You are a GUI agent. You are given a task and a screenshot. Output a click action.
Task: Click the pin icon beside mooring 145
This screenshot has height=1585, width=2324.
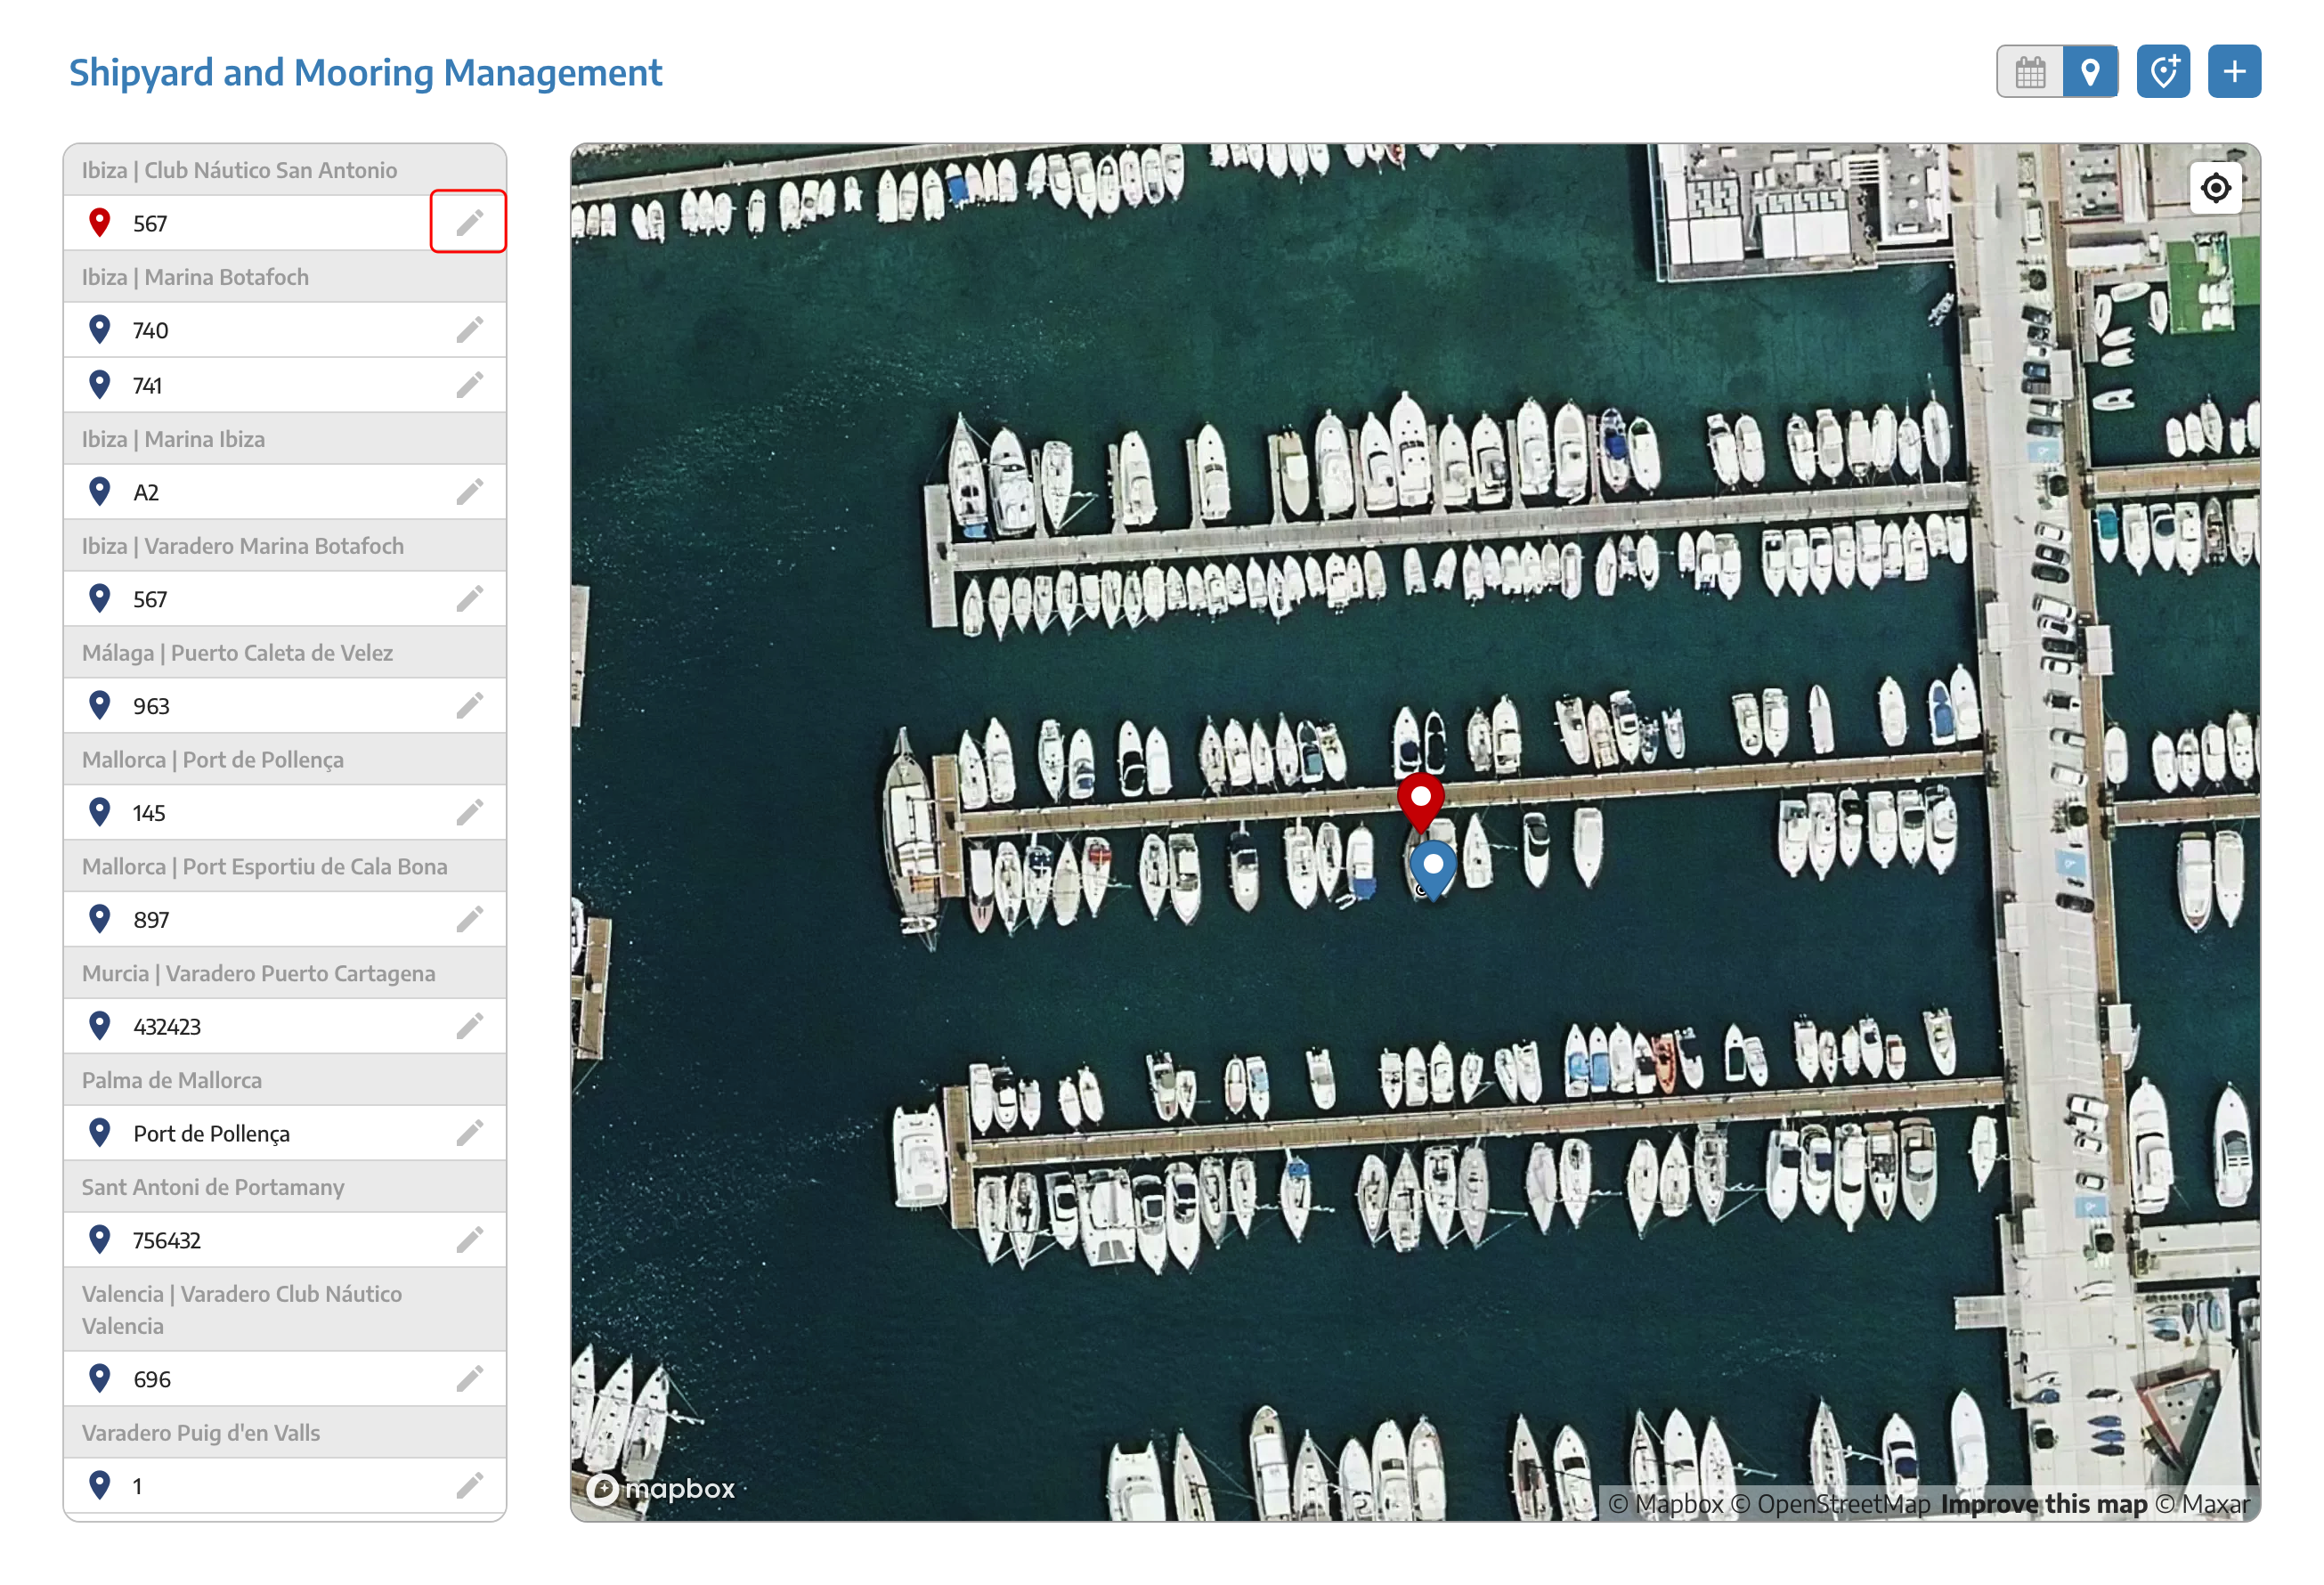(99, 812)
